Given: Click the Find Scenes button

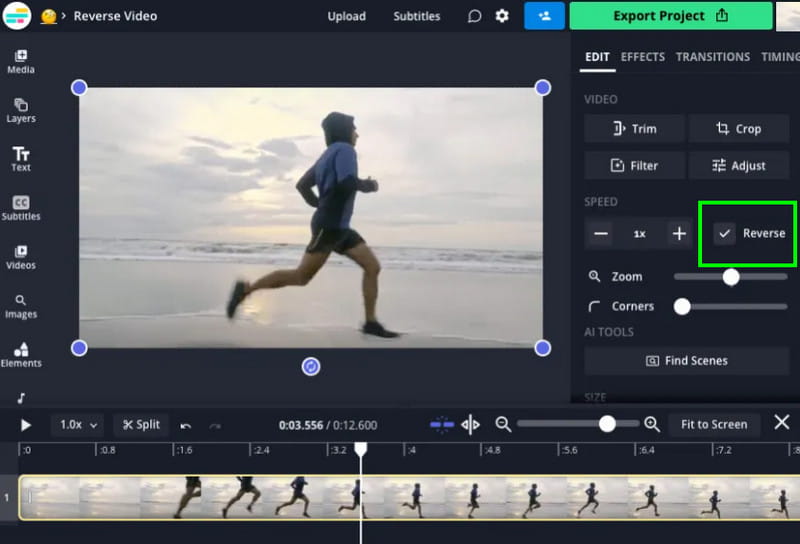Looking at the screenshot, I should tap(687, 360).
